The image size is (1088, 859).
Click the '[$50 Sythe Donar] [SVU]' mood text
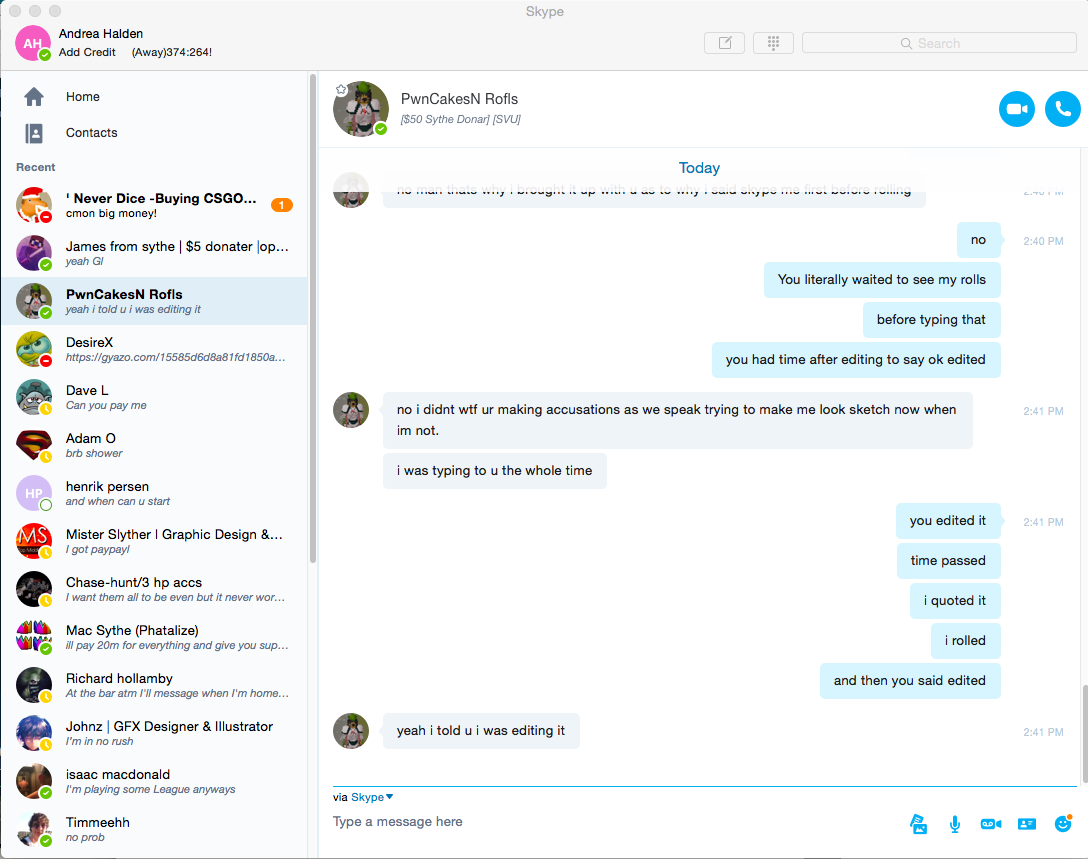[x=461, y=119]
